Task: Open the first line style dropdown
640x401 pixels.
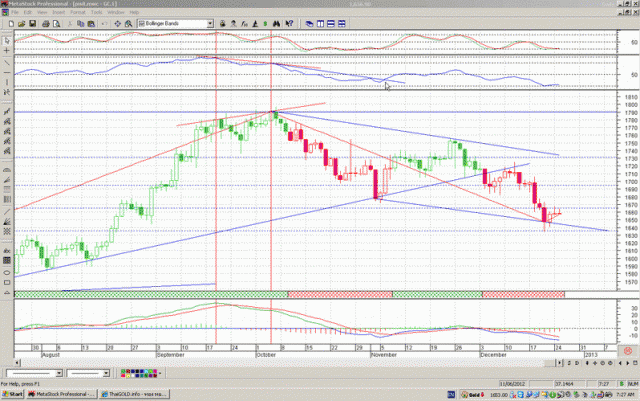Action: (x=59, y=373)
